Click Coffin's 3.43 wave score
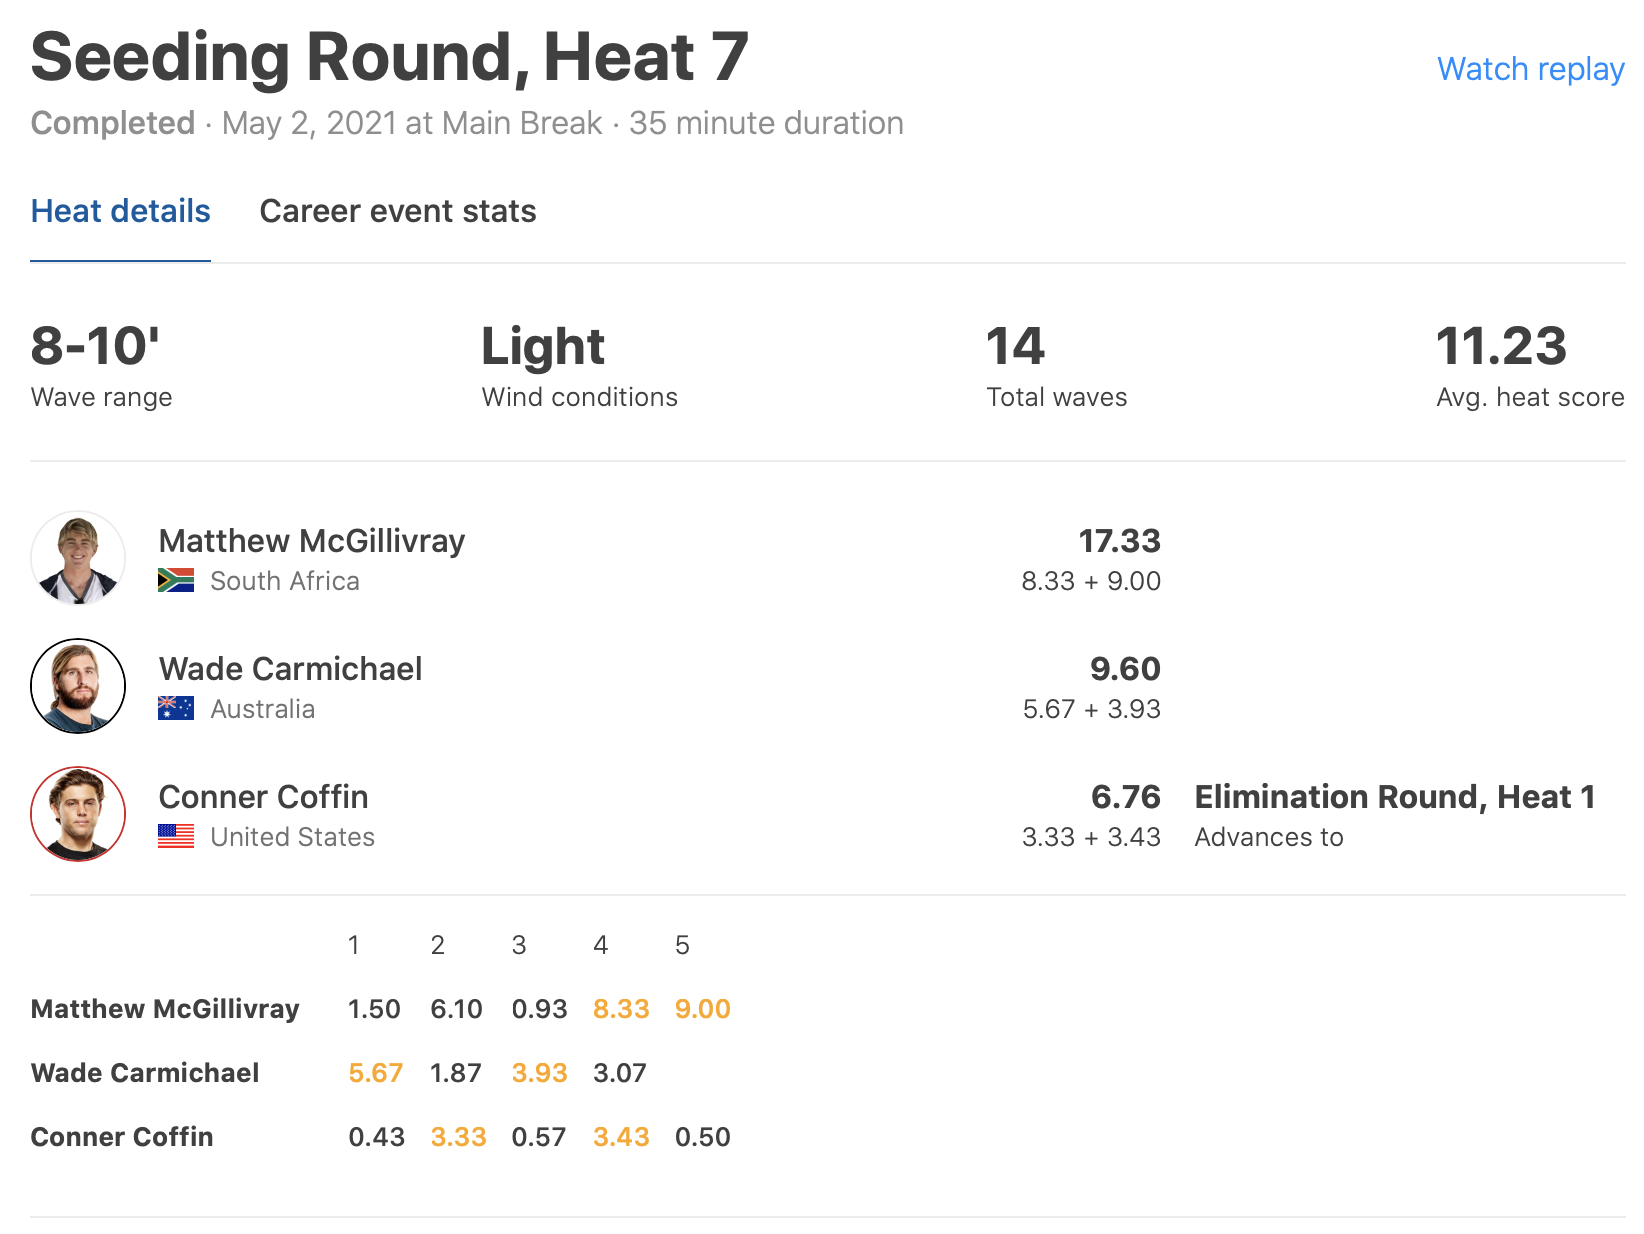Viewport: 1644px width, 1234px height. [x=621, y=1137]
